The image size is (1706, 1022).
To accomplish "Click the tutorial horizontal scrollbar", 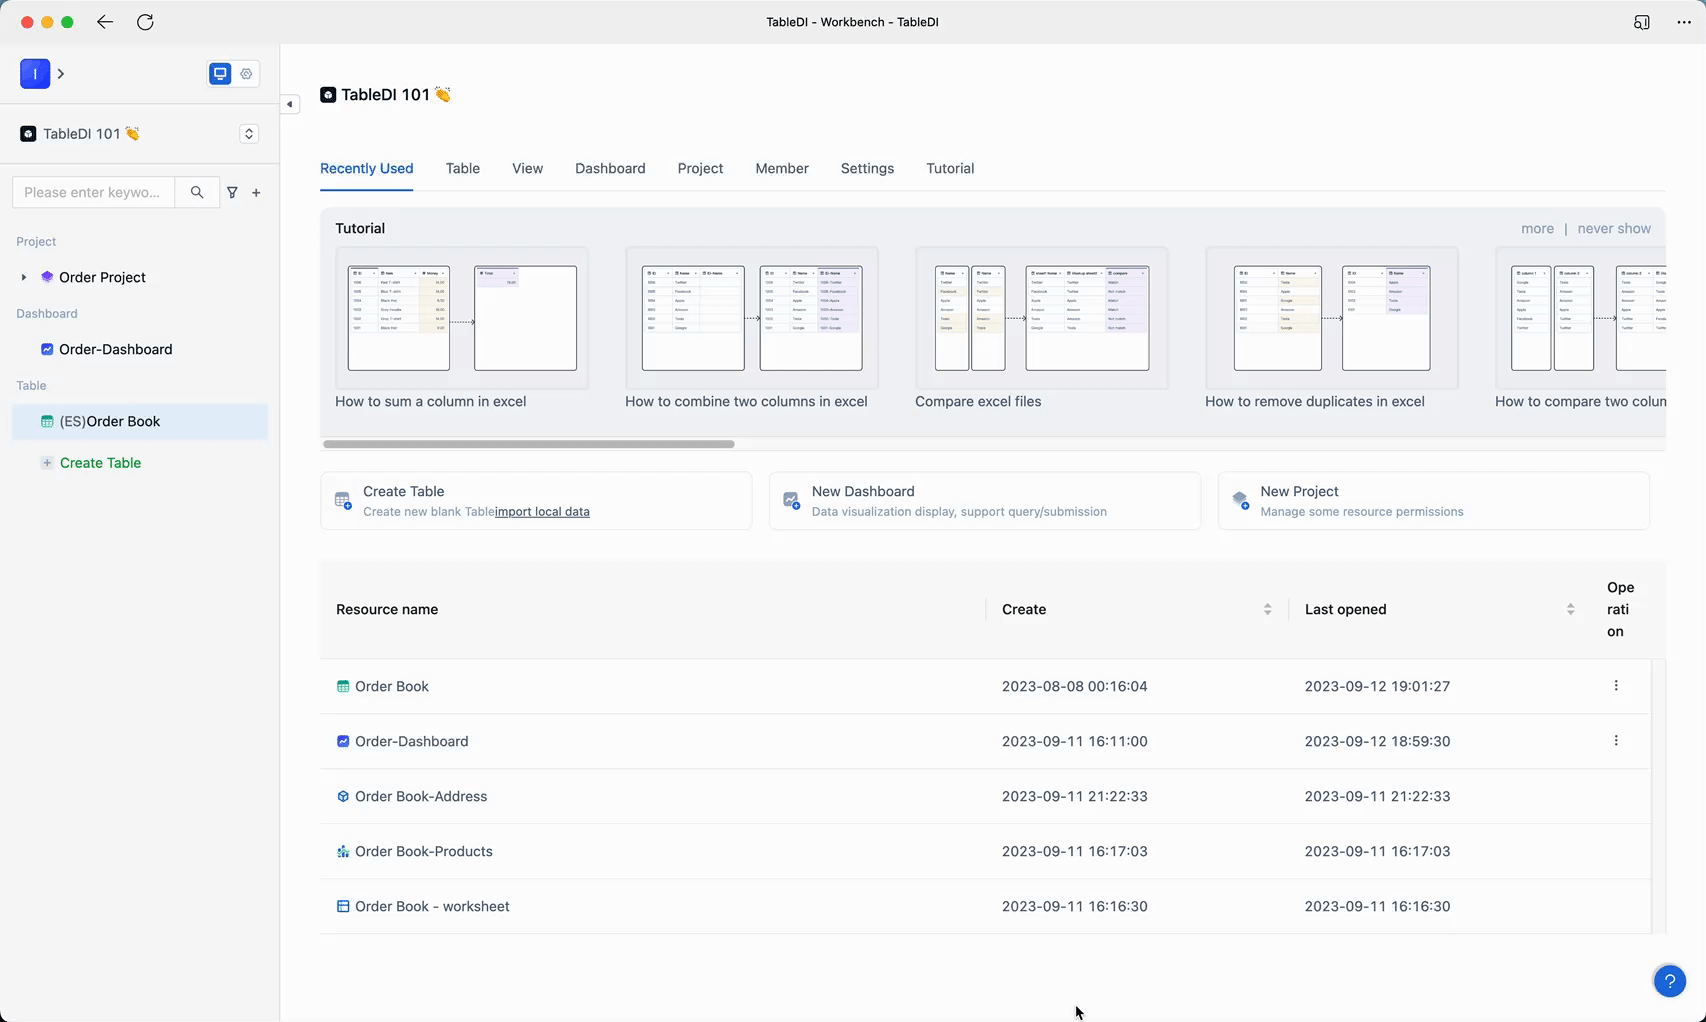I will coord(529,444).
